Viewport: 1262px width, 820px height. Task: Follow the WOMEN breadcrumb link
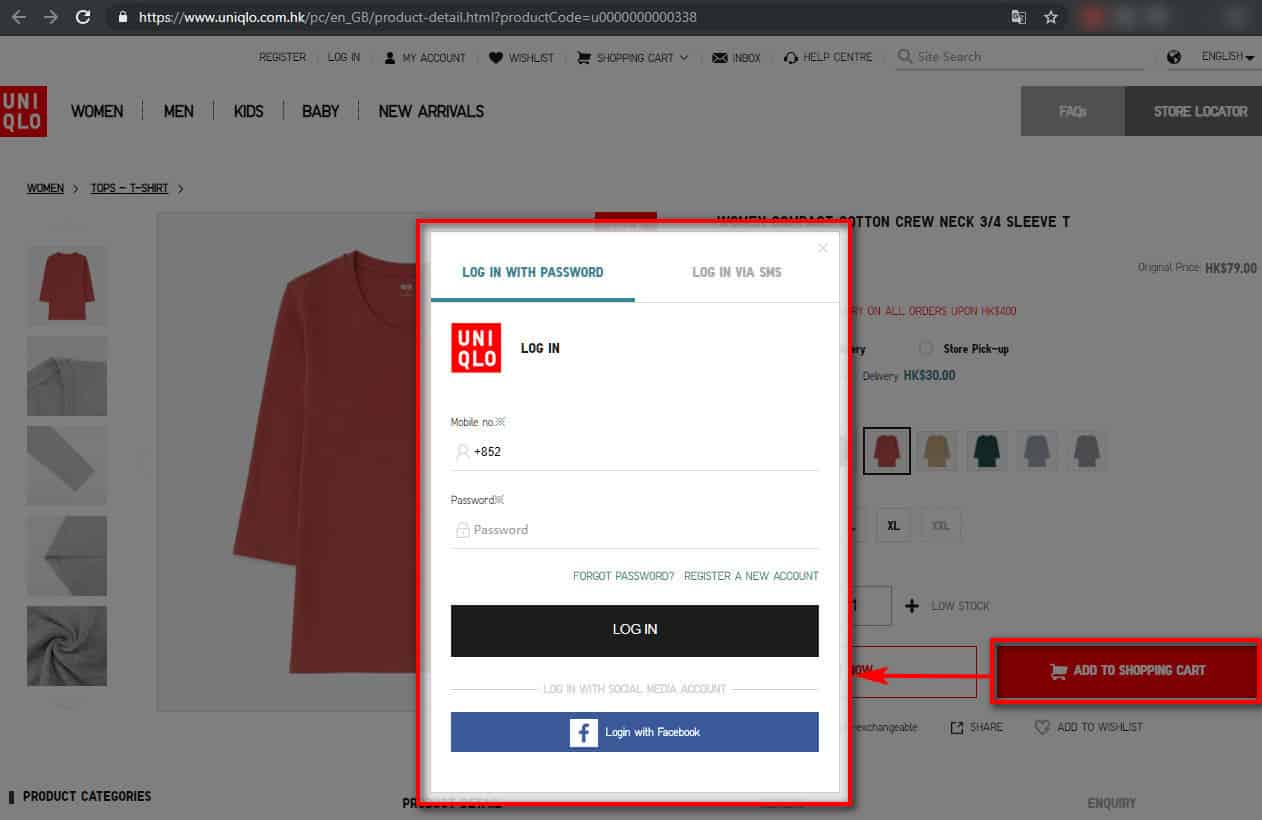pyautogui.click(x=45, y=188)
